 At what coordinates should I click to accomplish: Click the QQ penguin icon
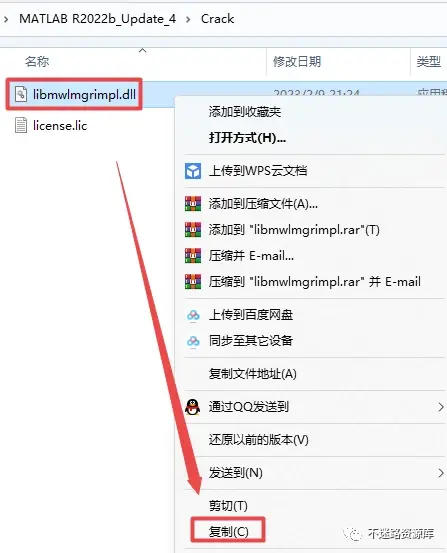pyautogui.click(x=193, y=407)
